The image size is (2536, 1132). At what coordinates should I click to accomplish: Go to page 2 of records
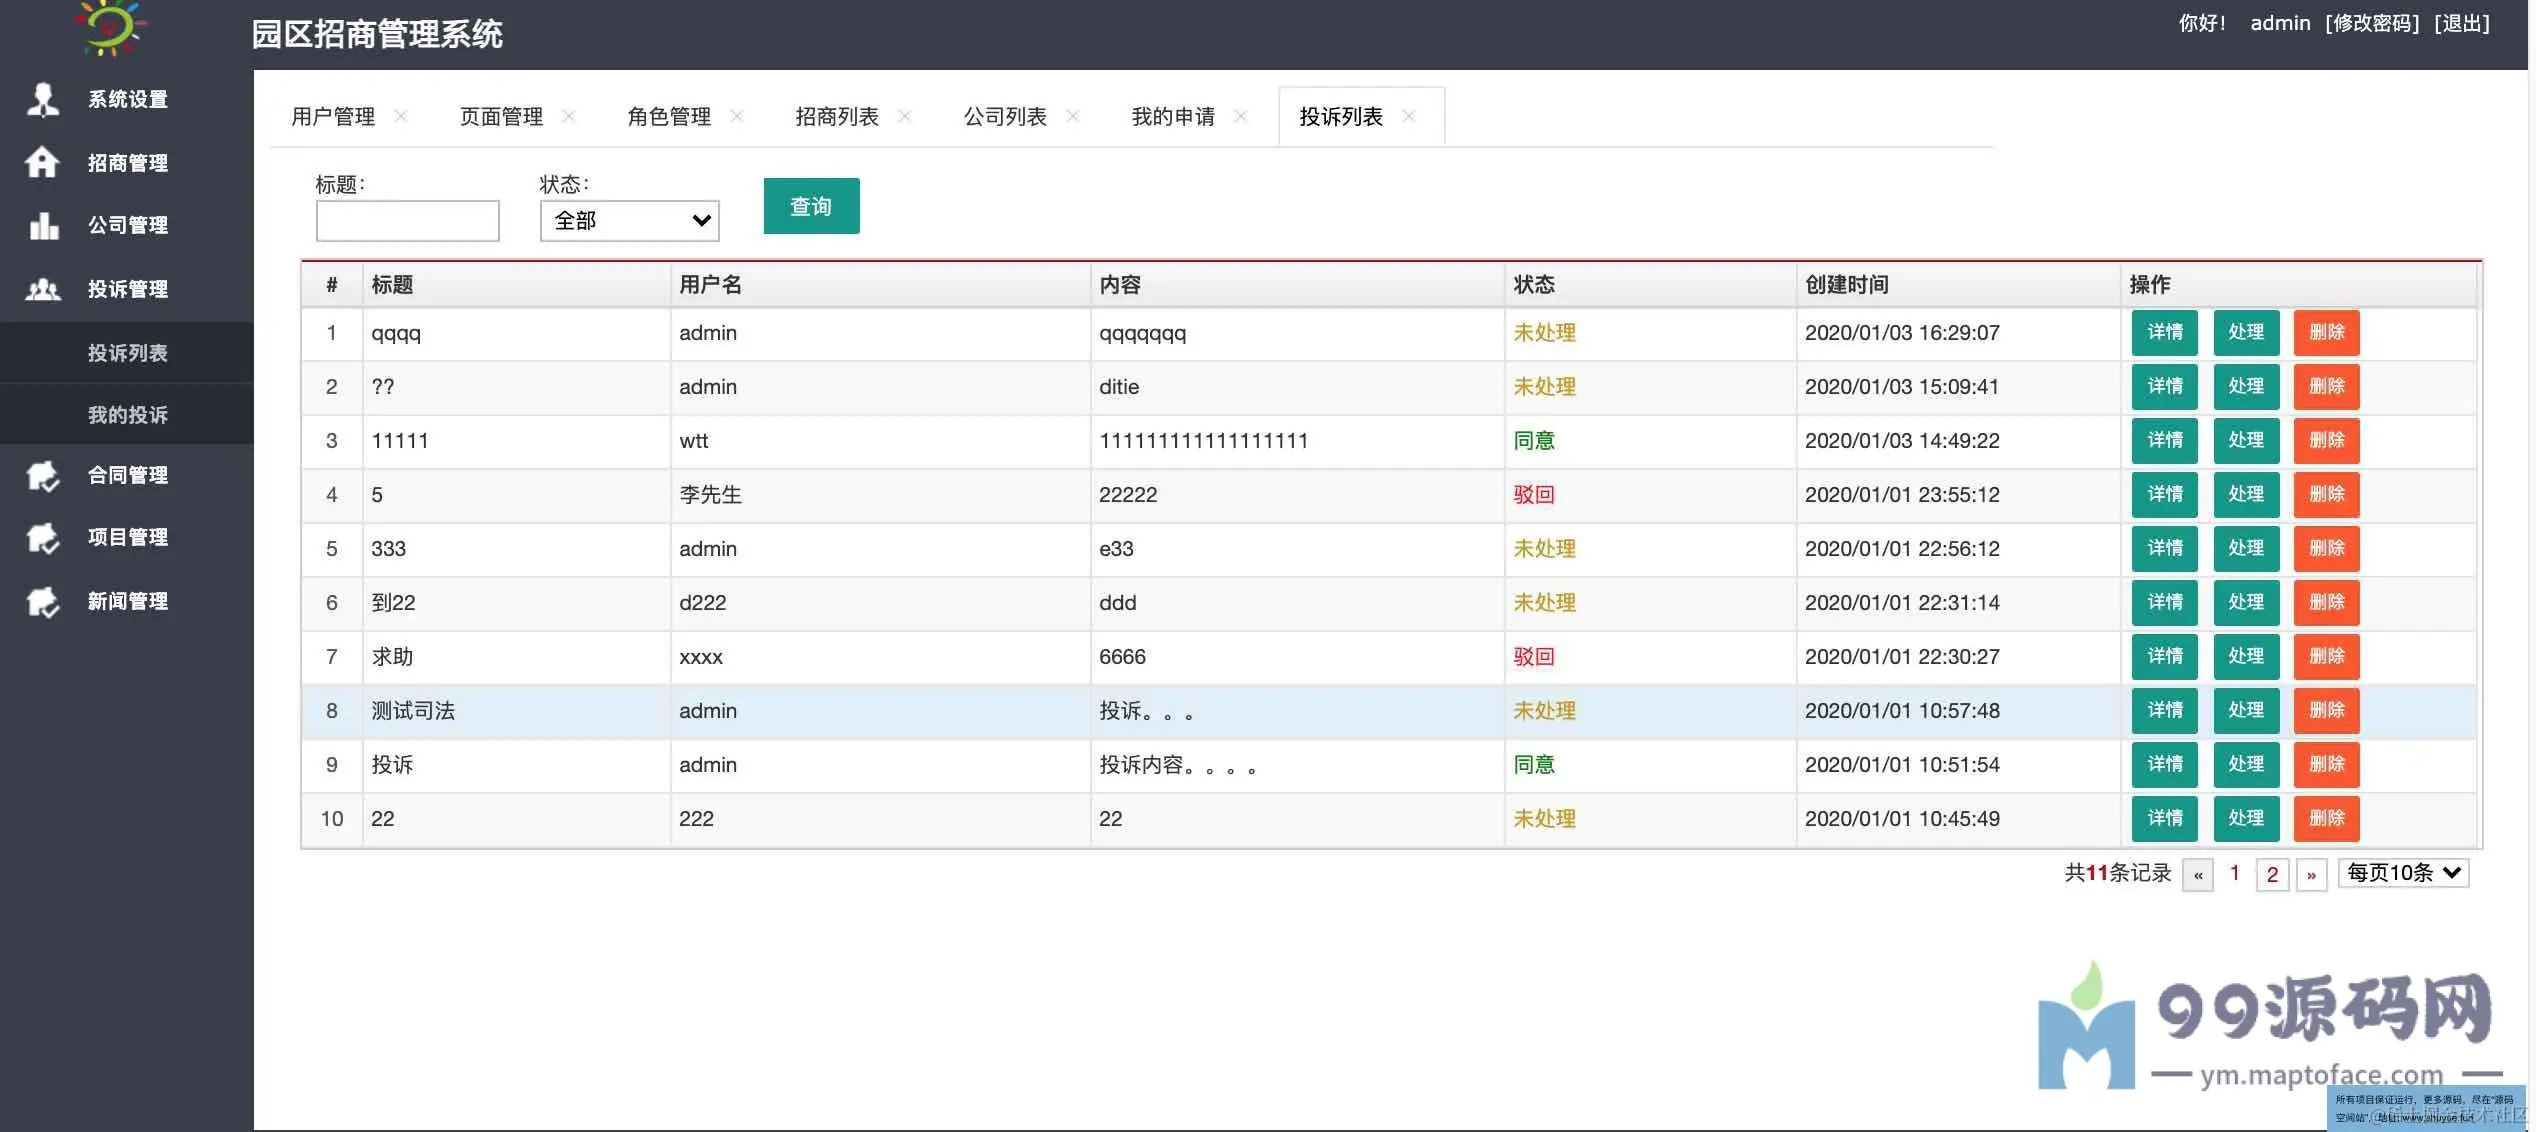[2272, 875]
